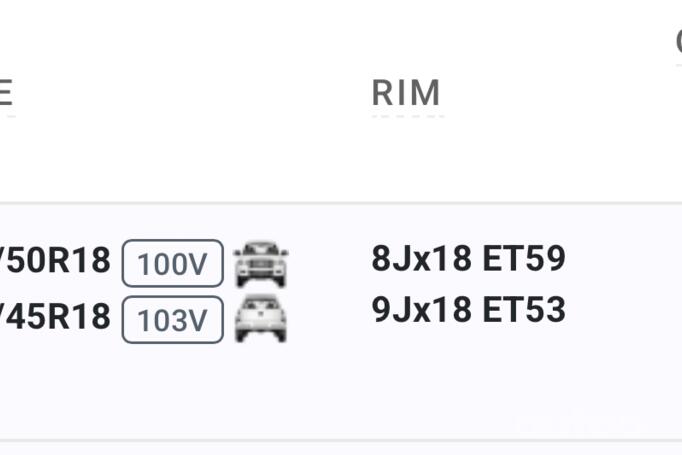Click the front axle car icon

click(260, 264)
